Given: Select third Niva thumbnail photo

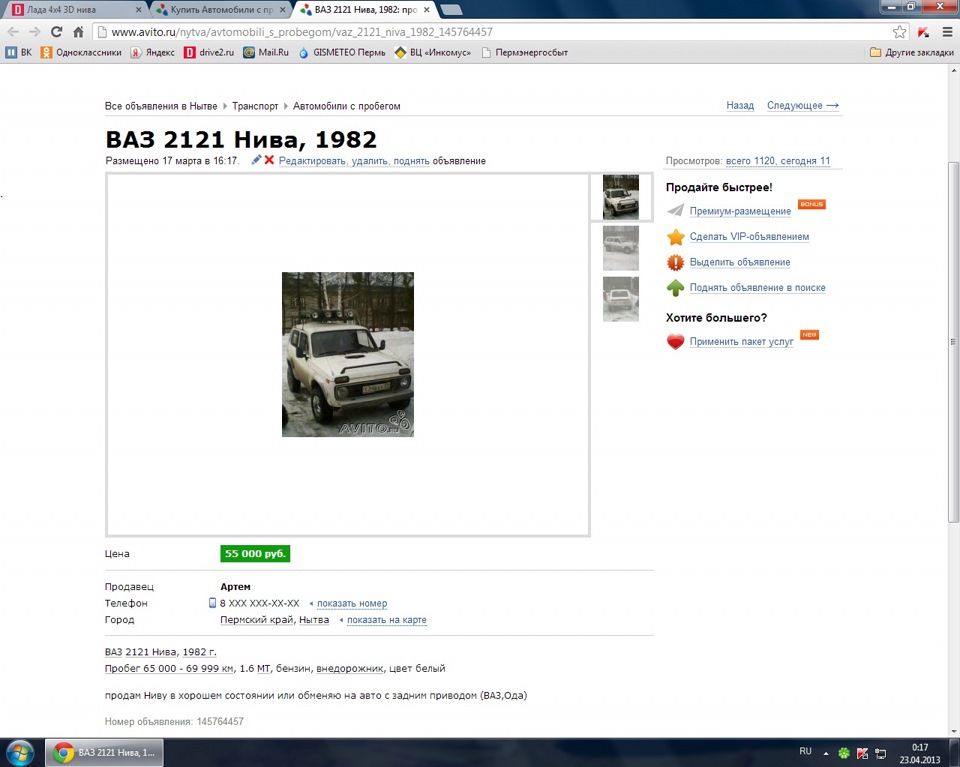Looking at the screenshot, I should 621,299.
